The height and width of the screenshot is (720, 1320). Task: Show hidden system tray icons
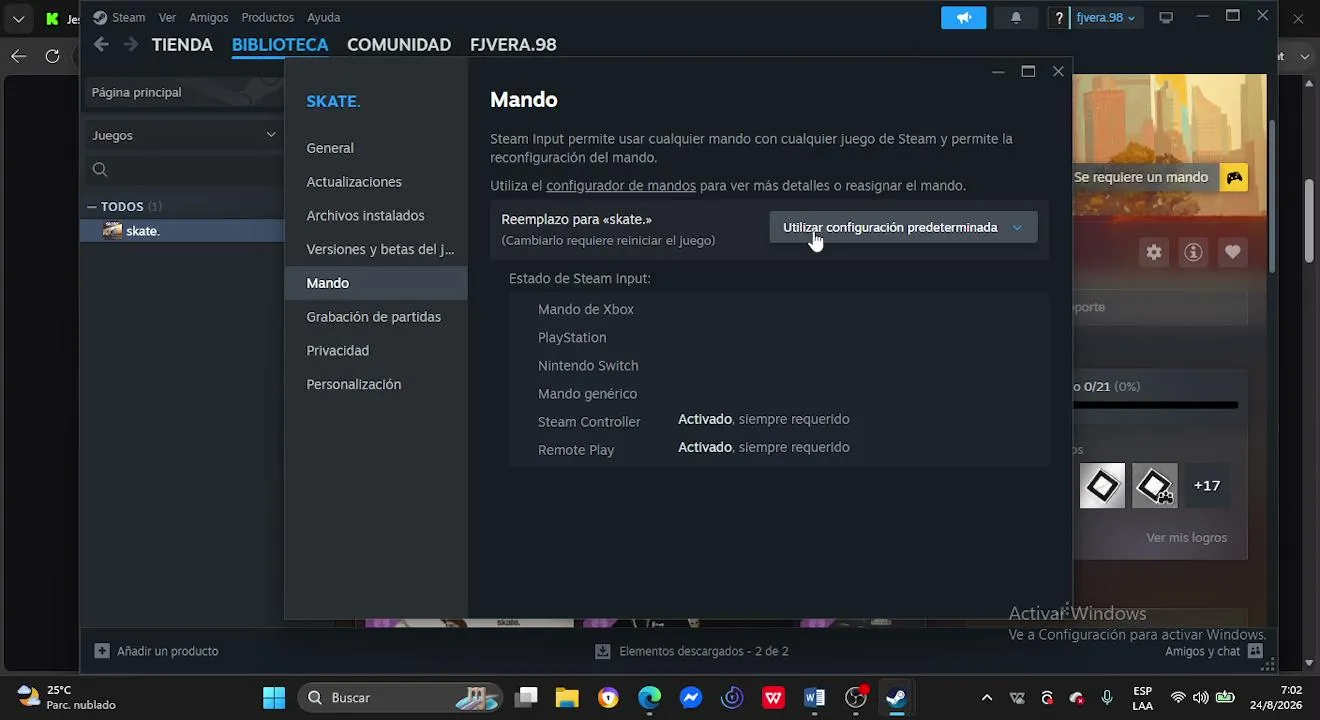pos(987,698)
